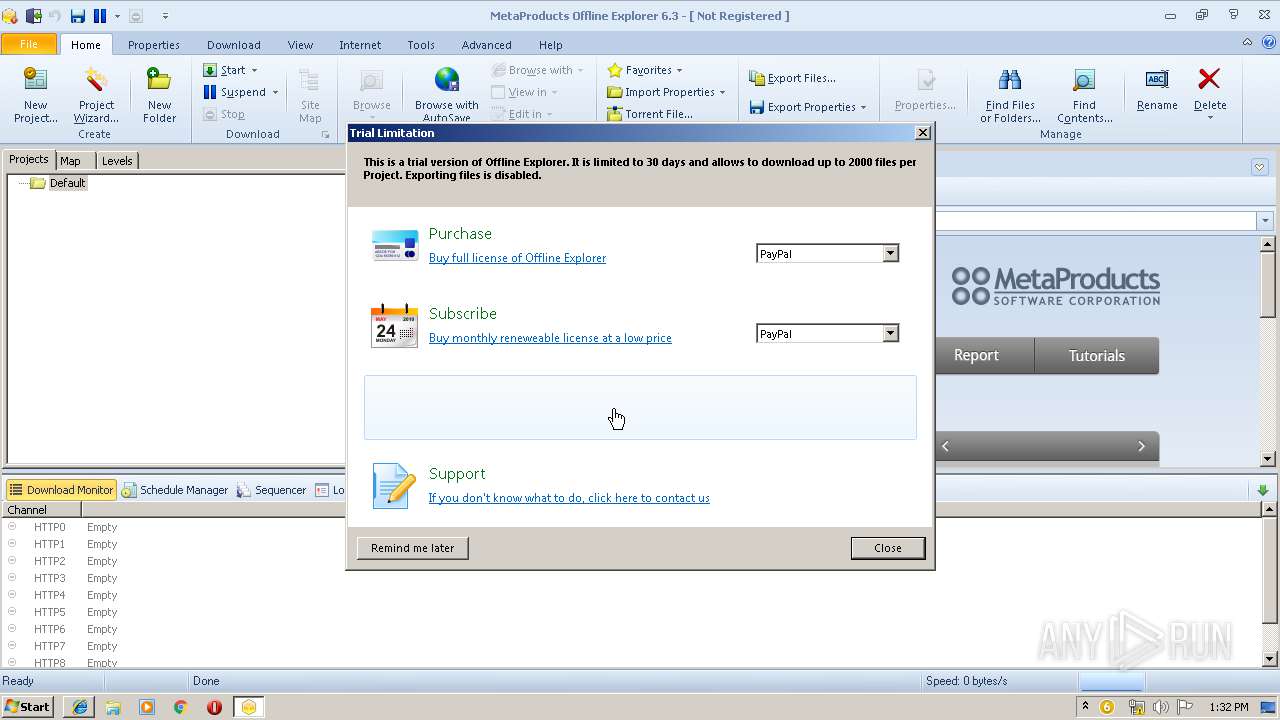The height and width of the screenshot is (720, 1280).
Task: Click the next arrow on page slider
Action: point(1141,446)
